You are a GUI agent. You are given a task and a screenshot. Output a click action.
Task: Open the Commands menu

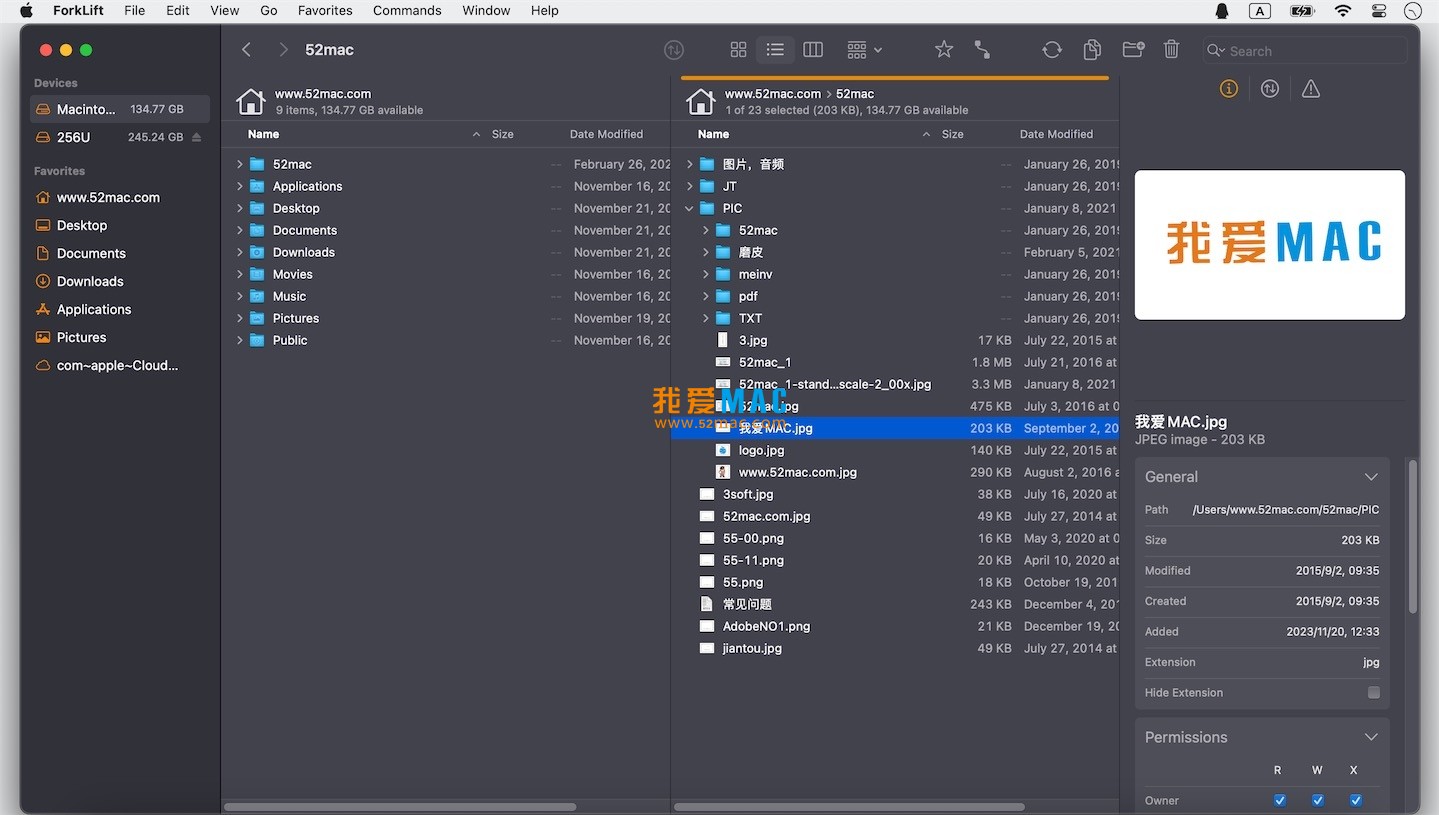(407, 10)
